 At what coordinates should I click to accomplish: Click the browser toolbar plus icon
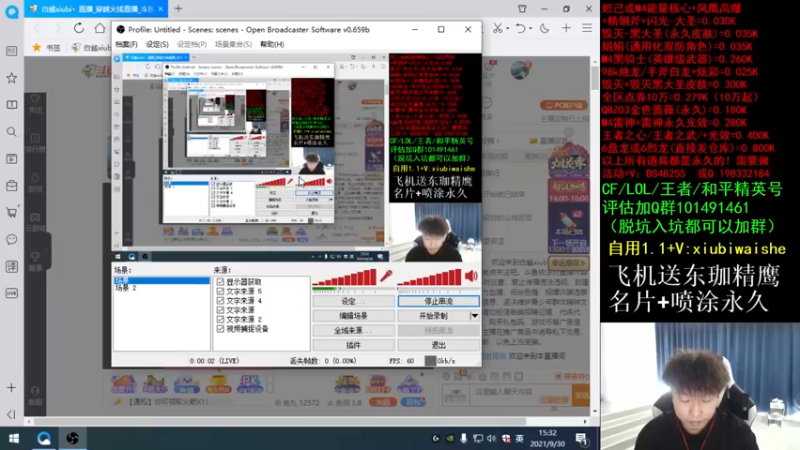click(566, 28)
